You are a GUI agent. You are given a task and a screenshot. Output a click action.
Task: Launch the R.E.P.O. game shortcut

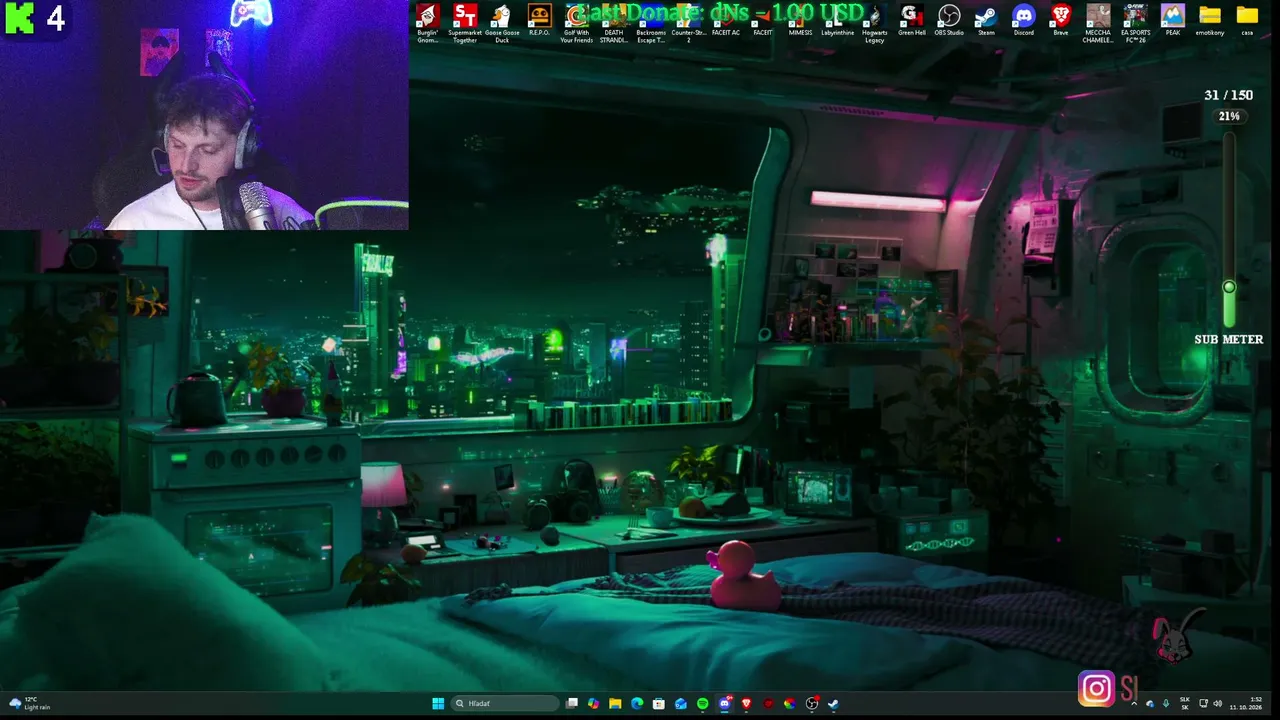click(539, 21)
